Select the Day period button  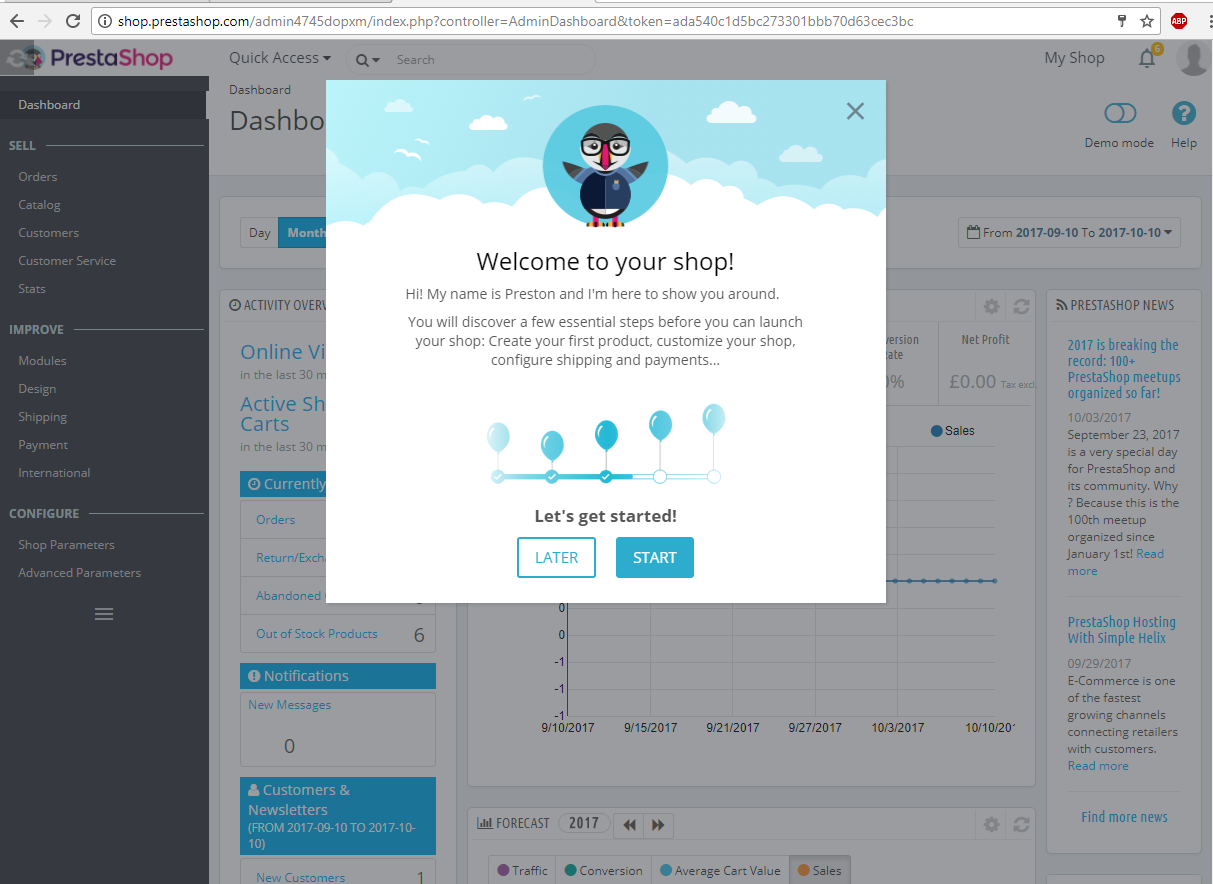(260, 233)
